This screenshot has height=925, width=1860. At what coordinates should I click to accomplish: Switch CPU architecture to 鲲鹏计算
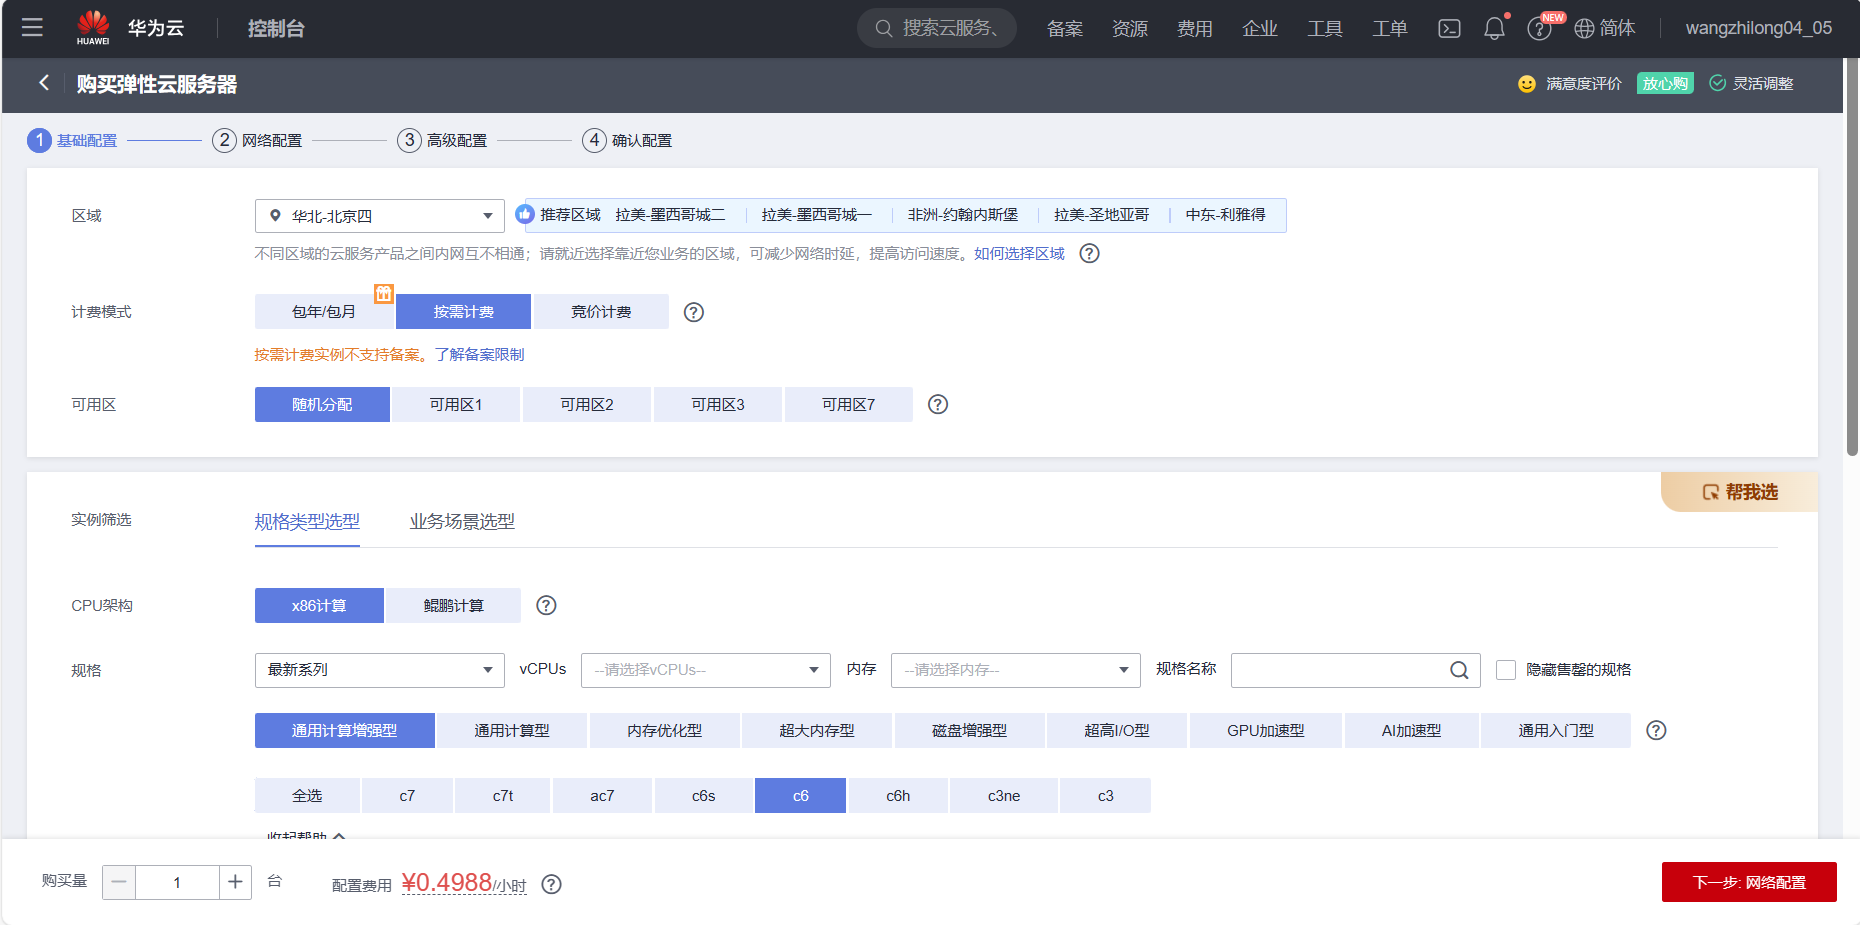coord(452,605)
